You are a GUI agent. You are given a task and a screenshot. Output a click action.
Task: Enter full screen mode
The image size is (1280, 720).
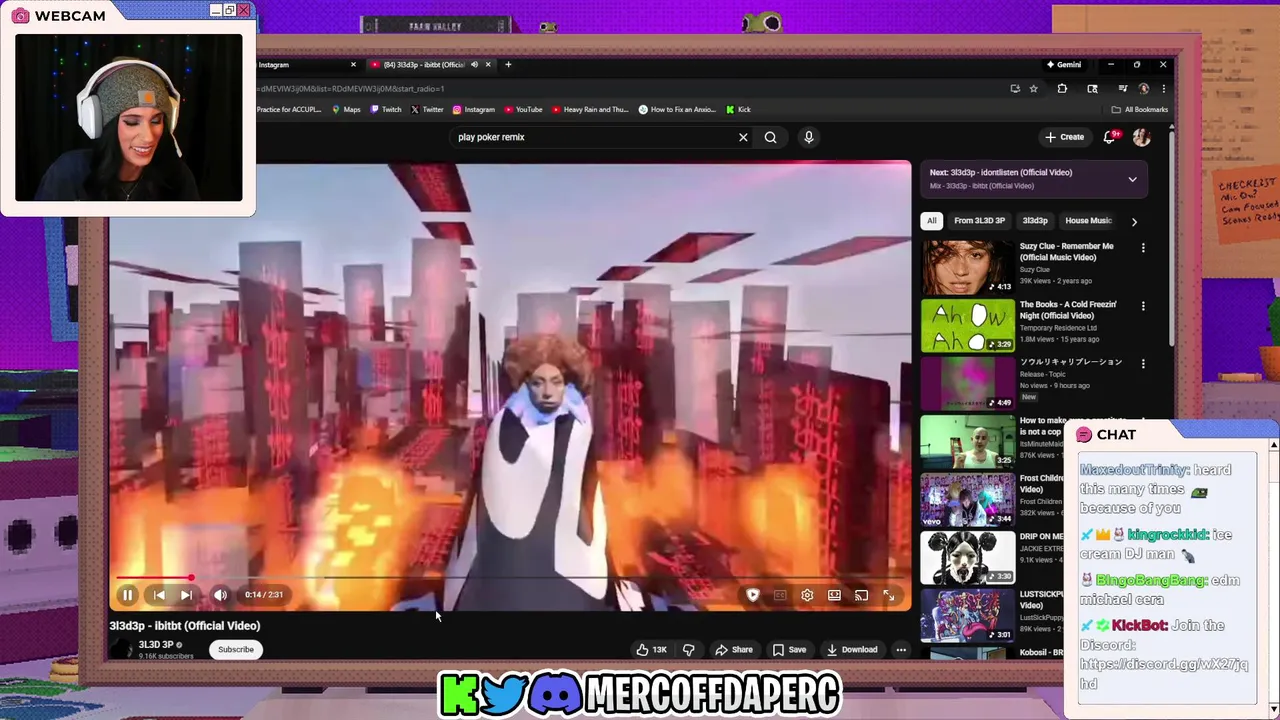pos(889,595)
